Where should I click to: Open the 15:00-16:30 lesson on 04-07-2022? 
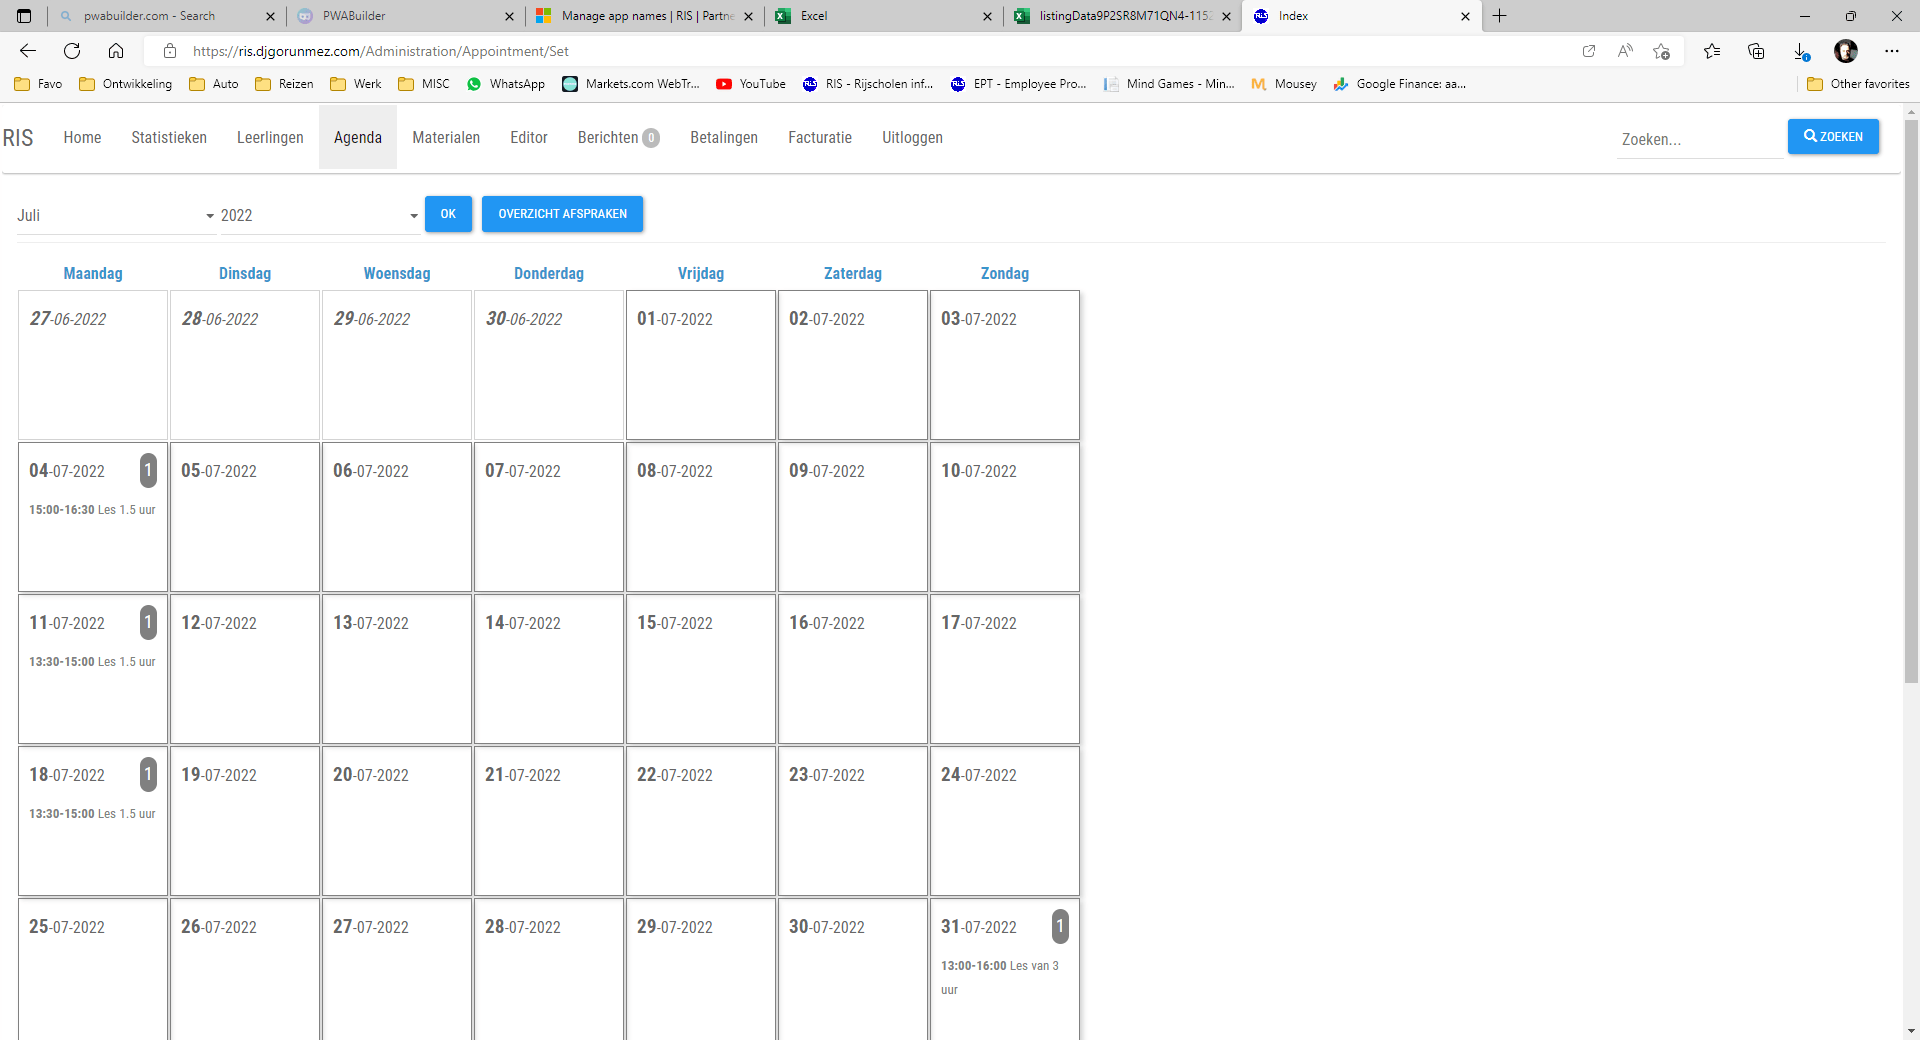92,510
